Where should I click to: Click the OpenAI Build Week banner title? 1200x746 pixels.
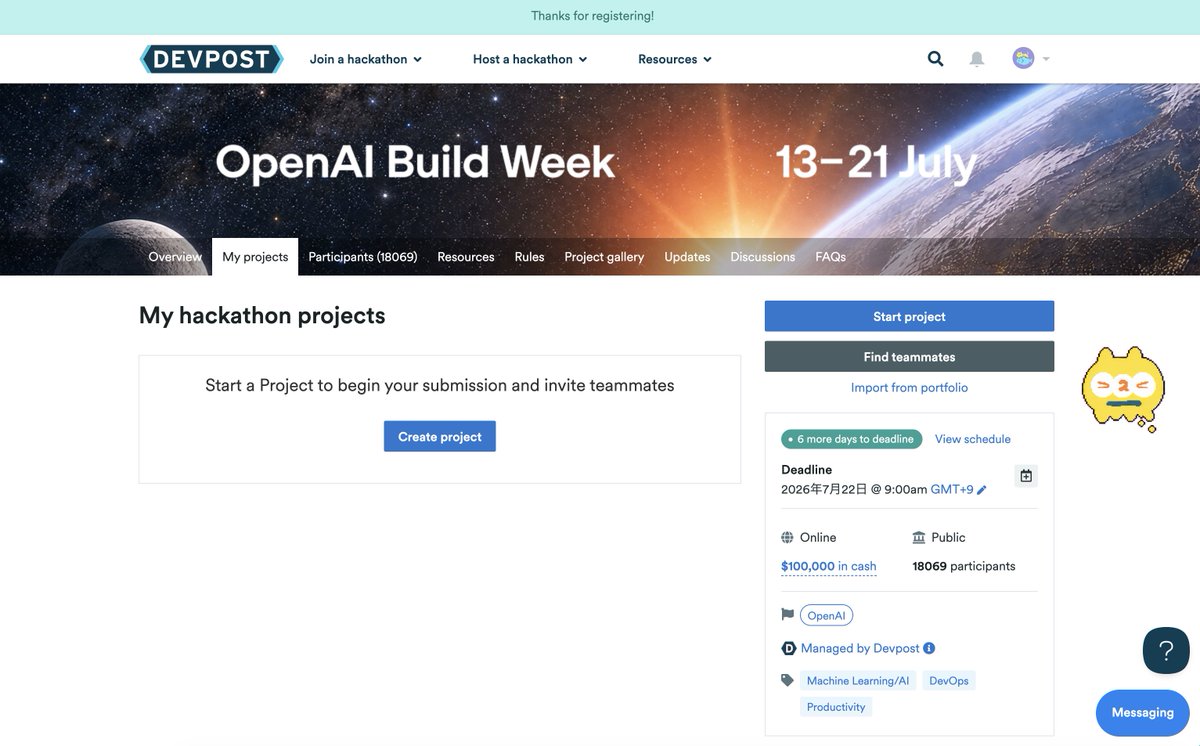(415, 163)
